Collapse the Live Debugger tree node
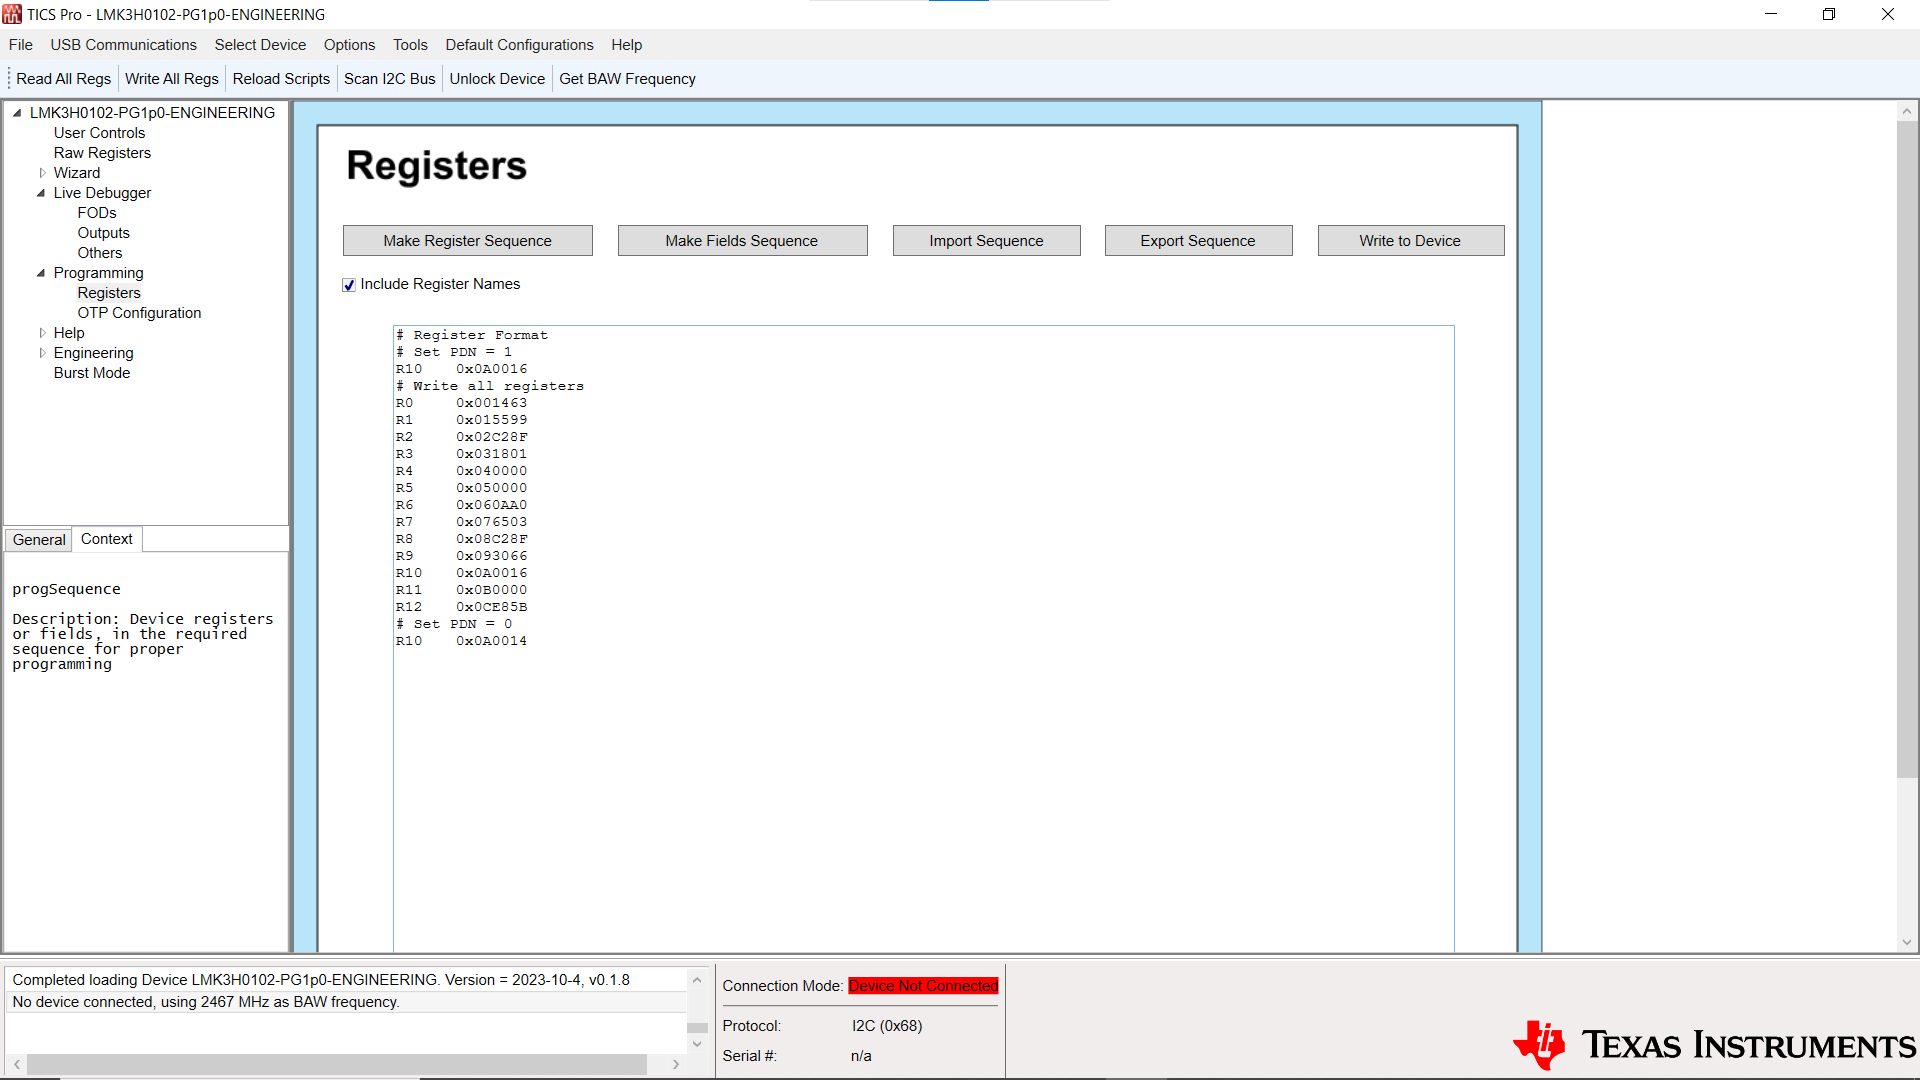 42,193
